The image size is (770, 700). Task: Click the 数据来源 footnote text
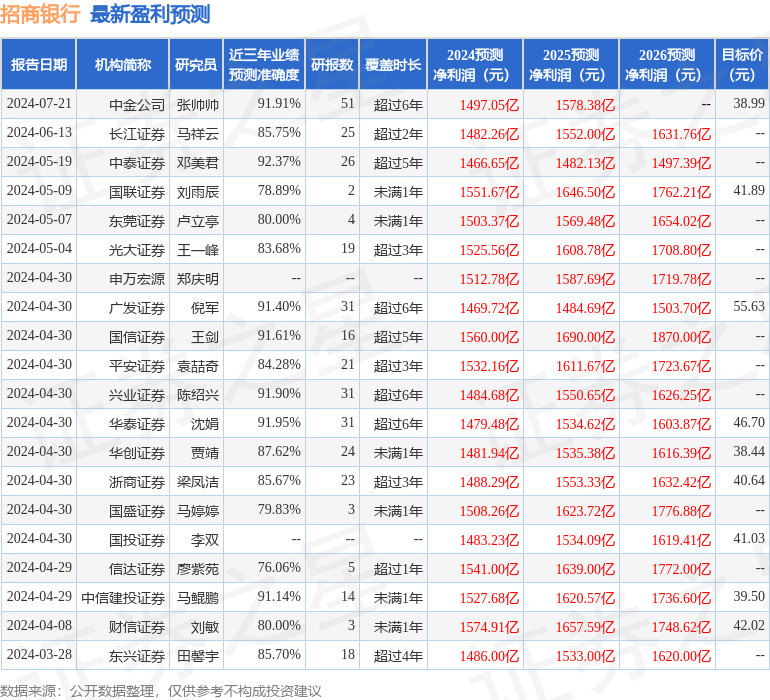click(161, 691)
